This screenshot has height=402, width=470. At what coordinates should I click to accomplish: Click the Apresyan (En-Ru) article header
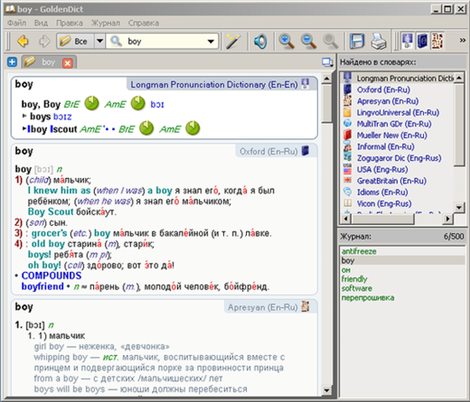tap(269, 307)
